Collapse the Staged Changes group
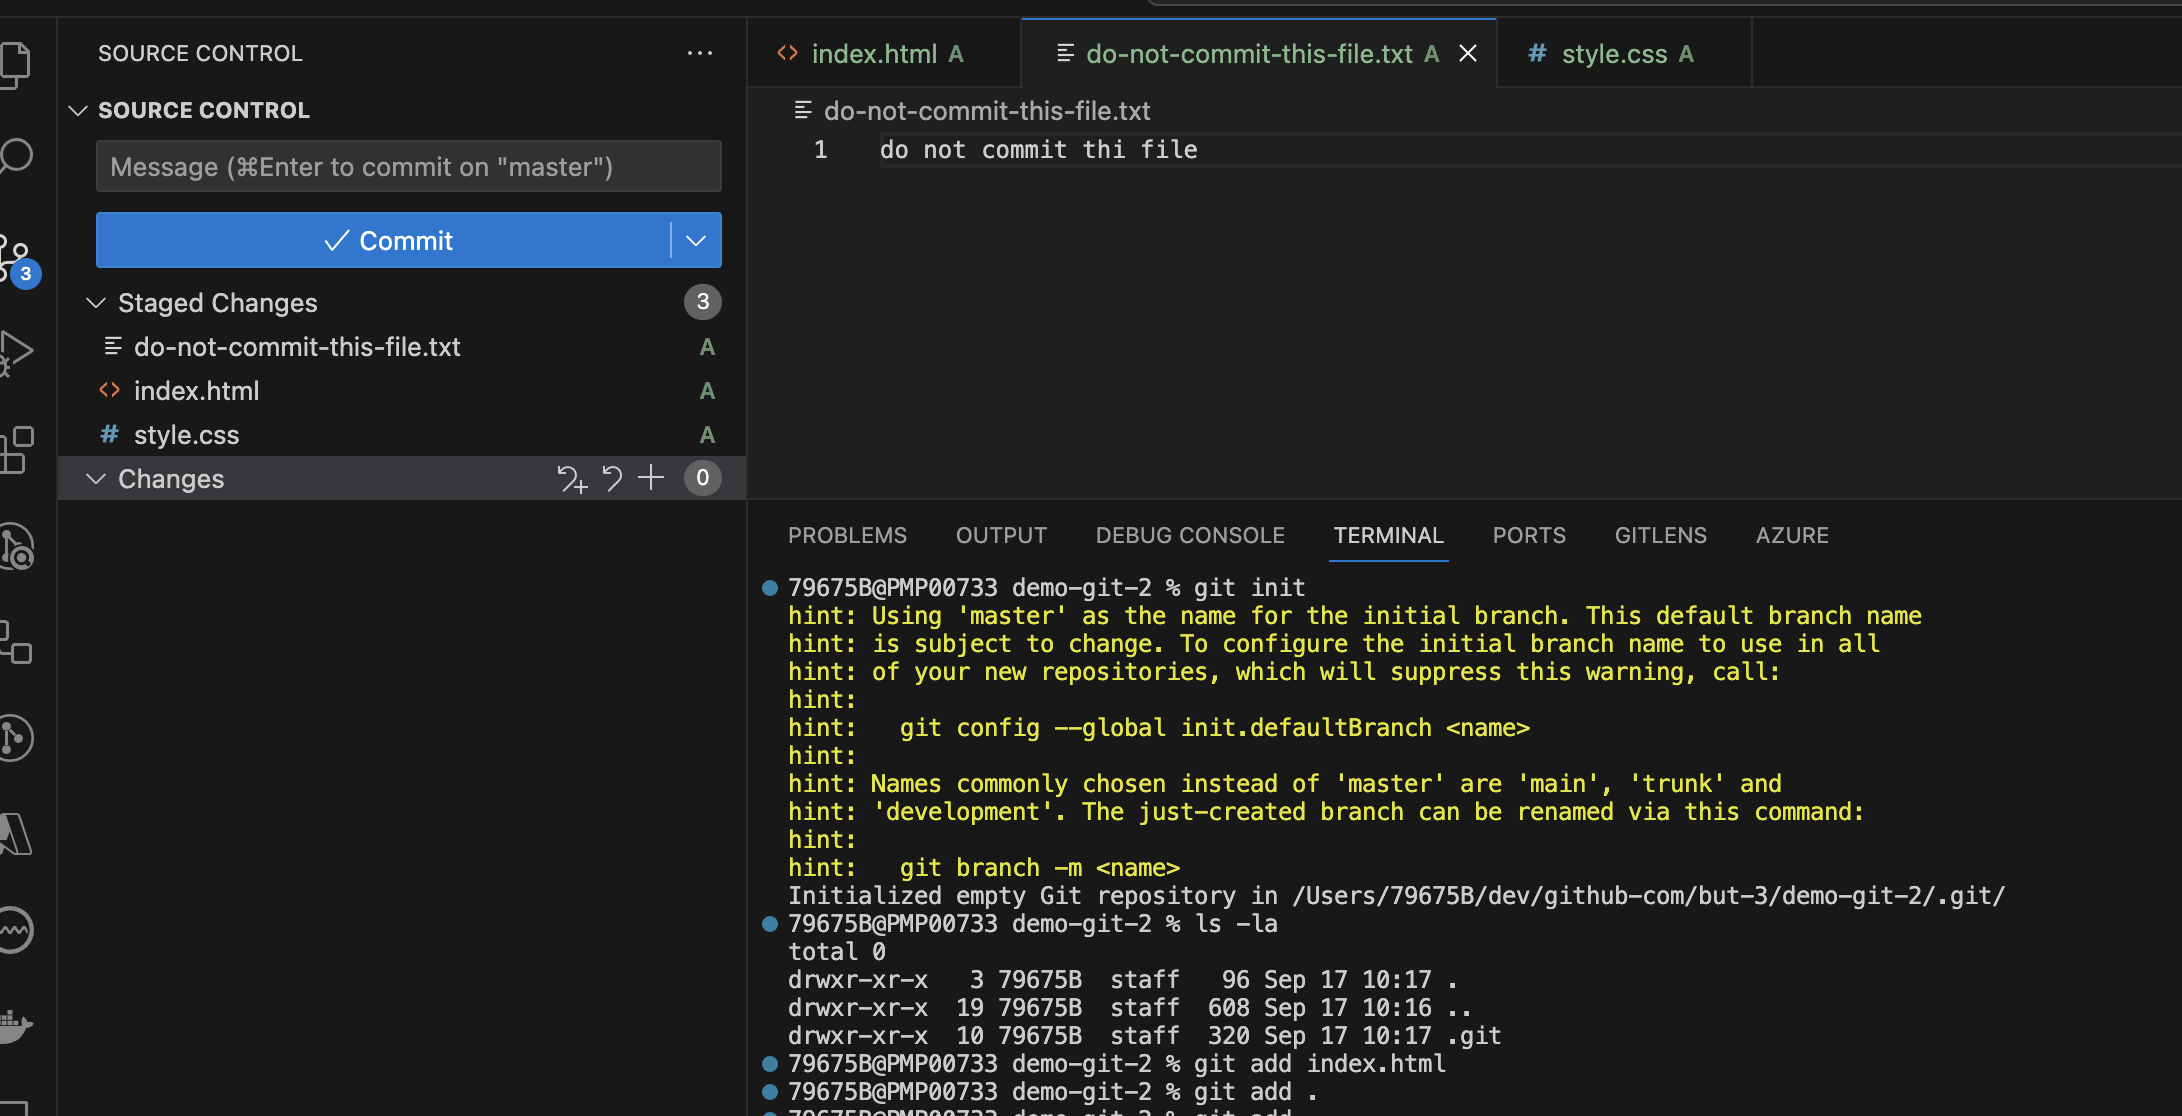 [x=96, y=302]
